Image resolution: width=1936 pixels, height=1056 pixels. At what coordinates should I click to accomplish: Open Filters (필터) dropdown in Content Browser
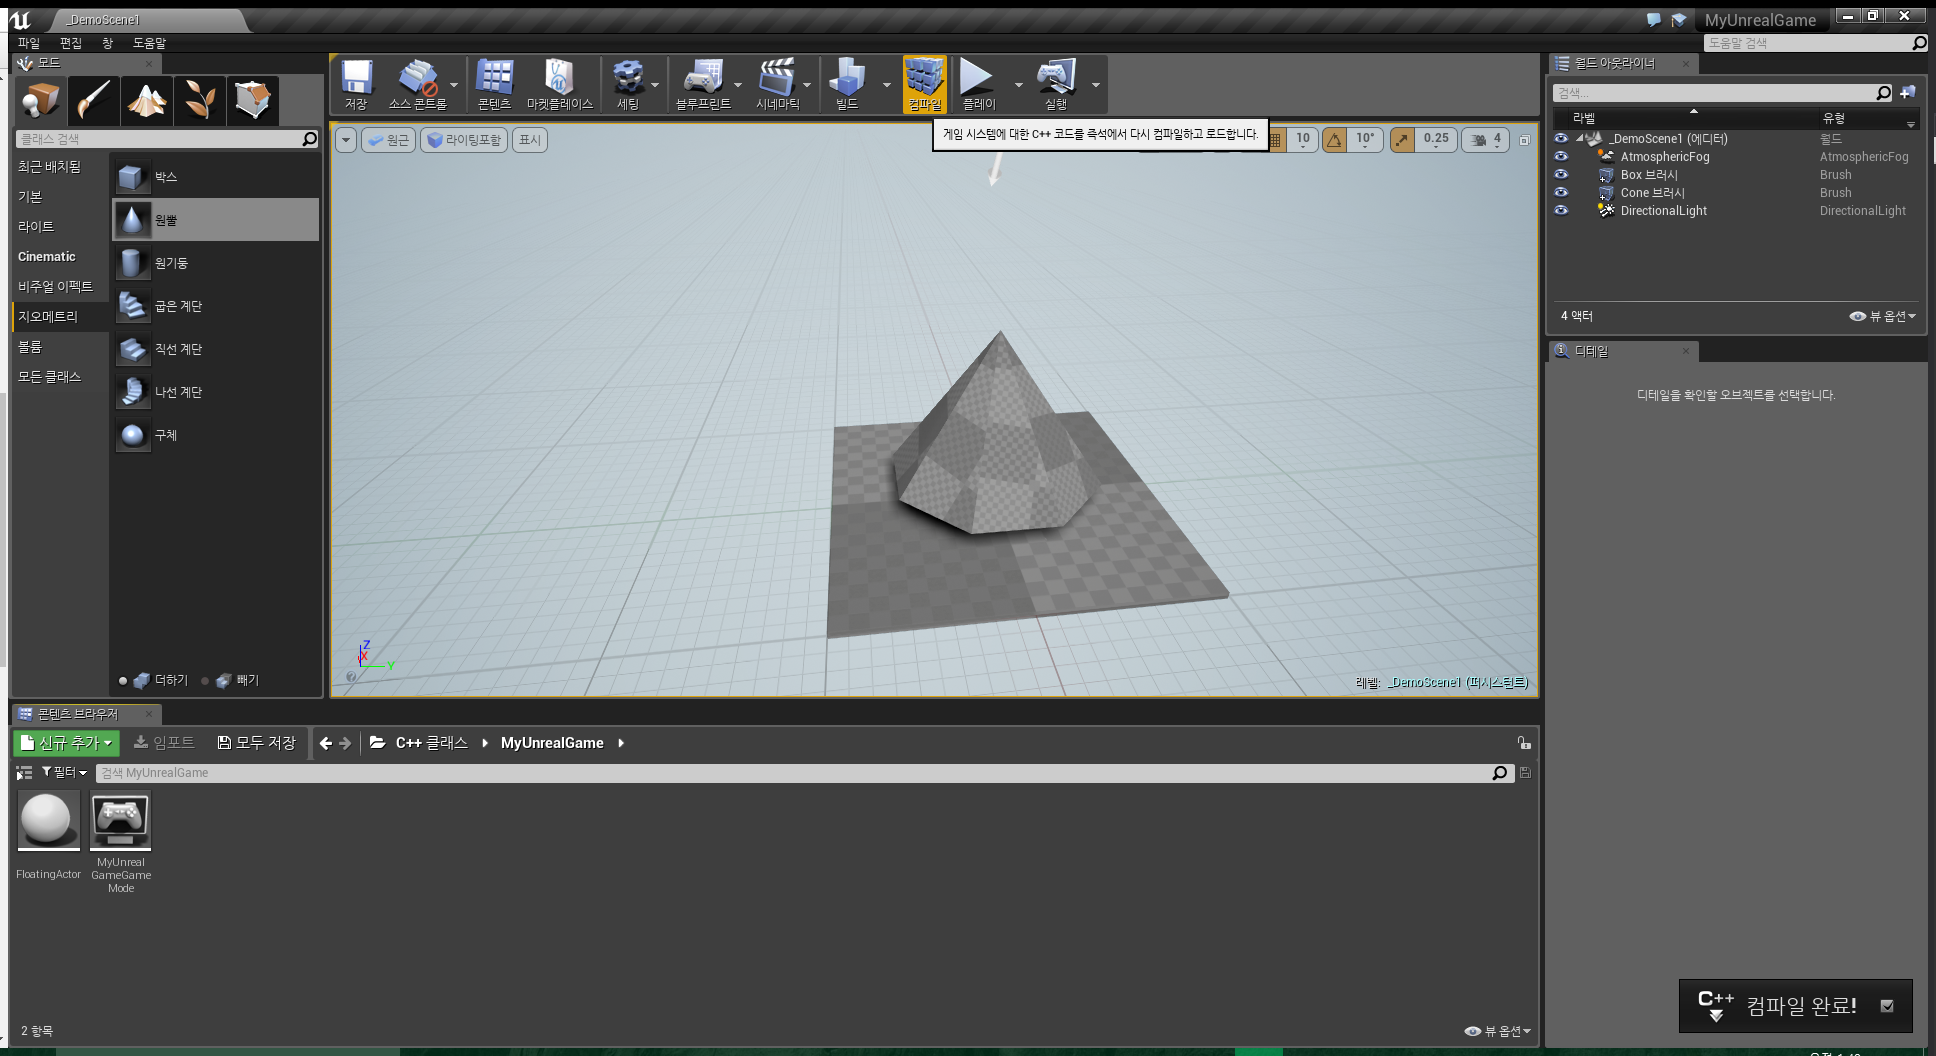[64, 773]
